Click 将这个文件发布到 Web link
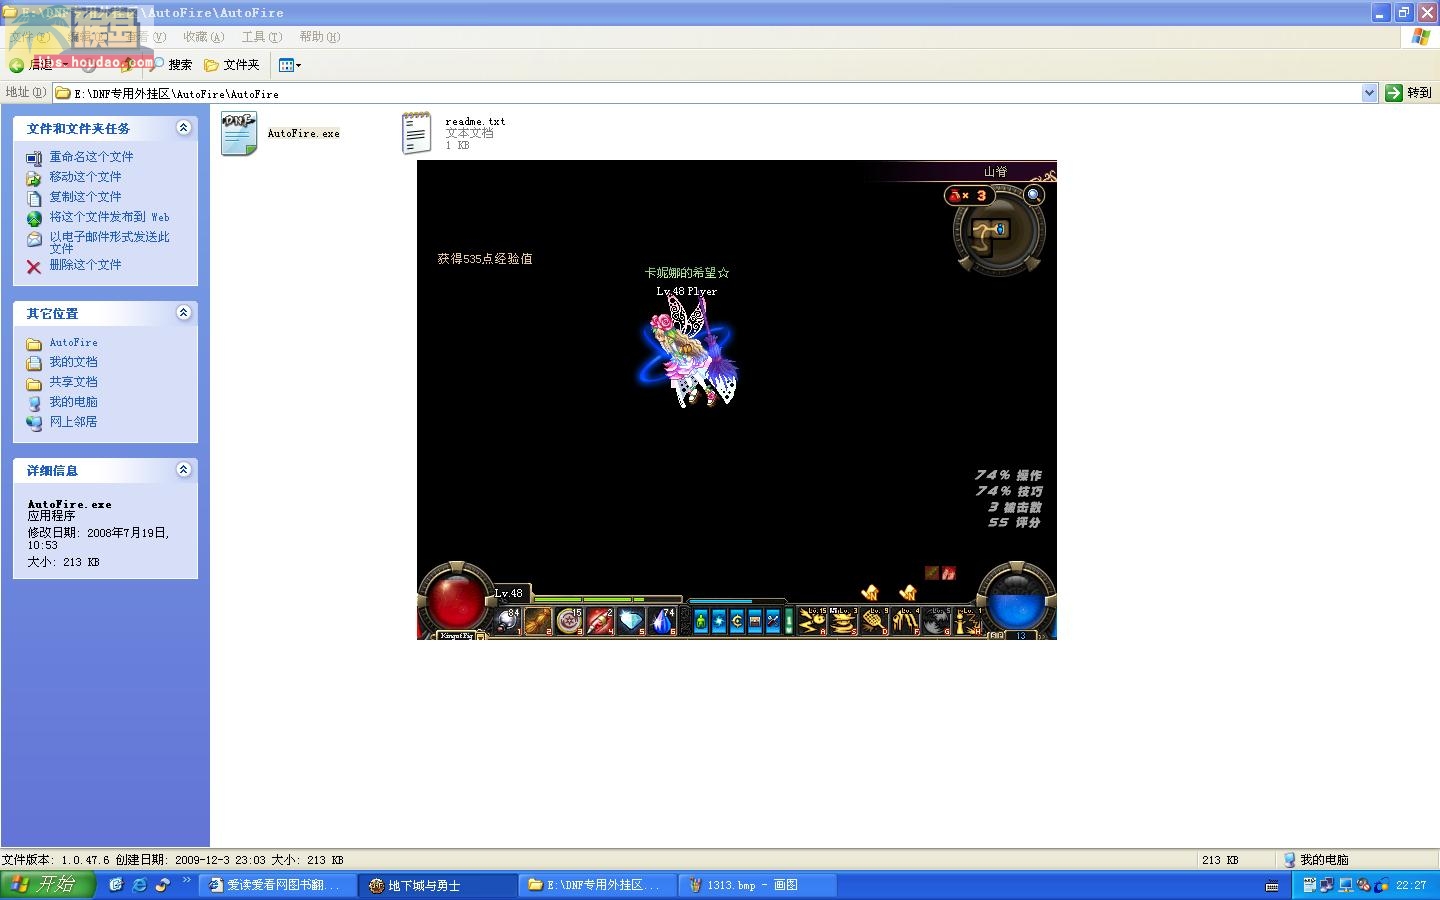 109,217
